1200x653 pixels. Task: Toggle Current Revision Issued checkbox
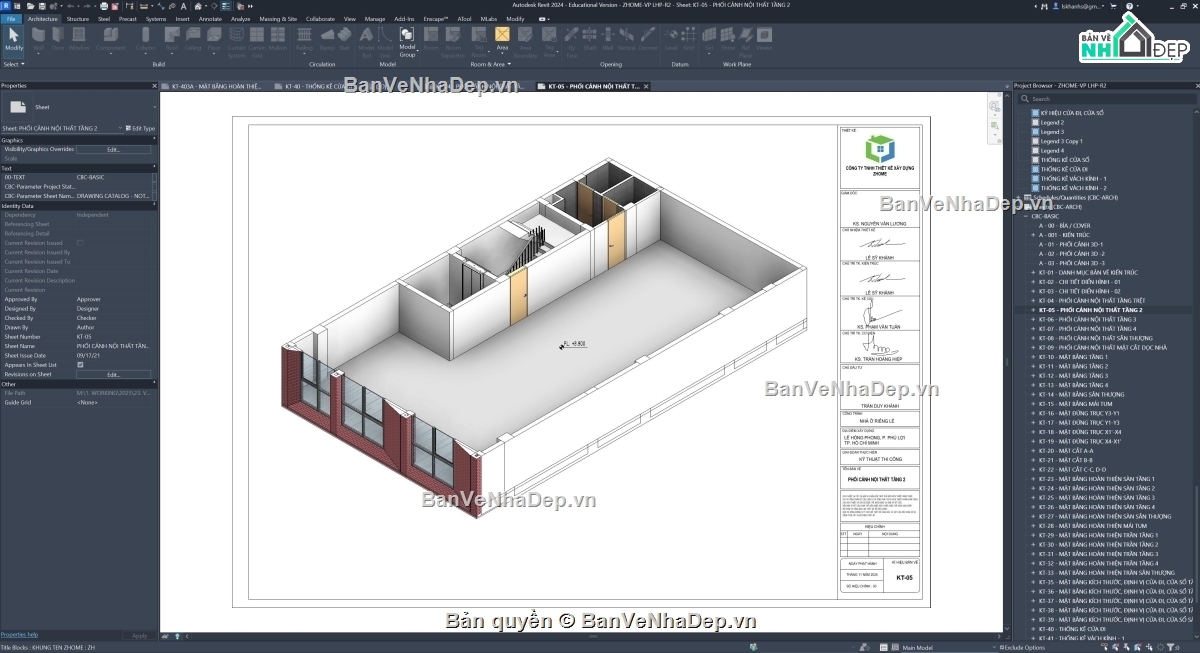click(x=80, y=243)
